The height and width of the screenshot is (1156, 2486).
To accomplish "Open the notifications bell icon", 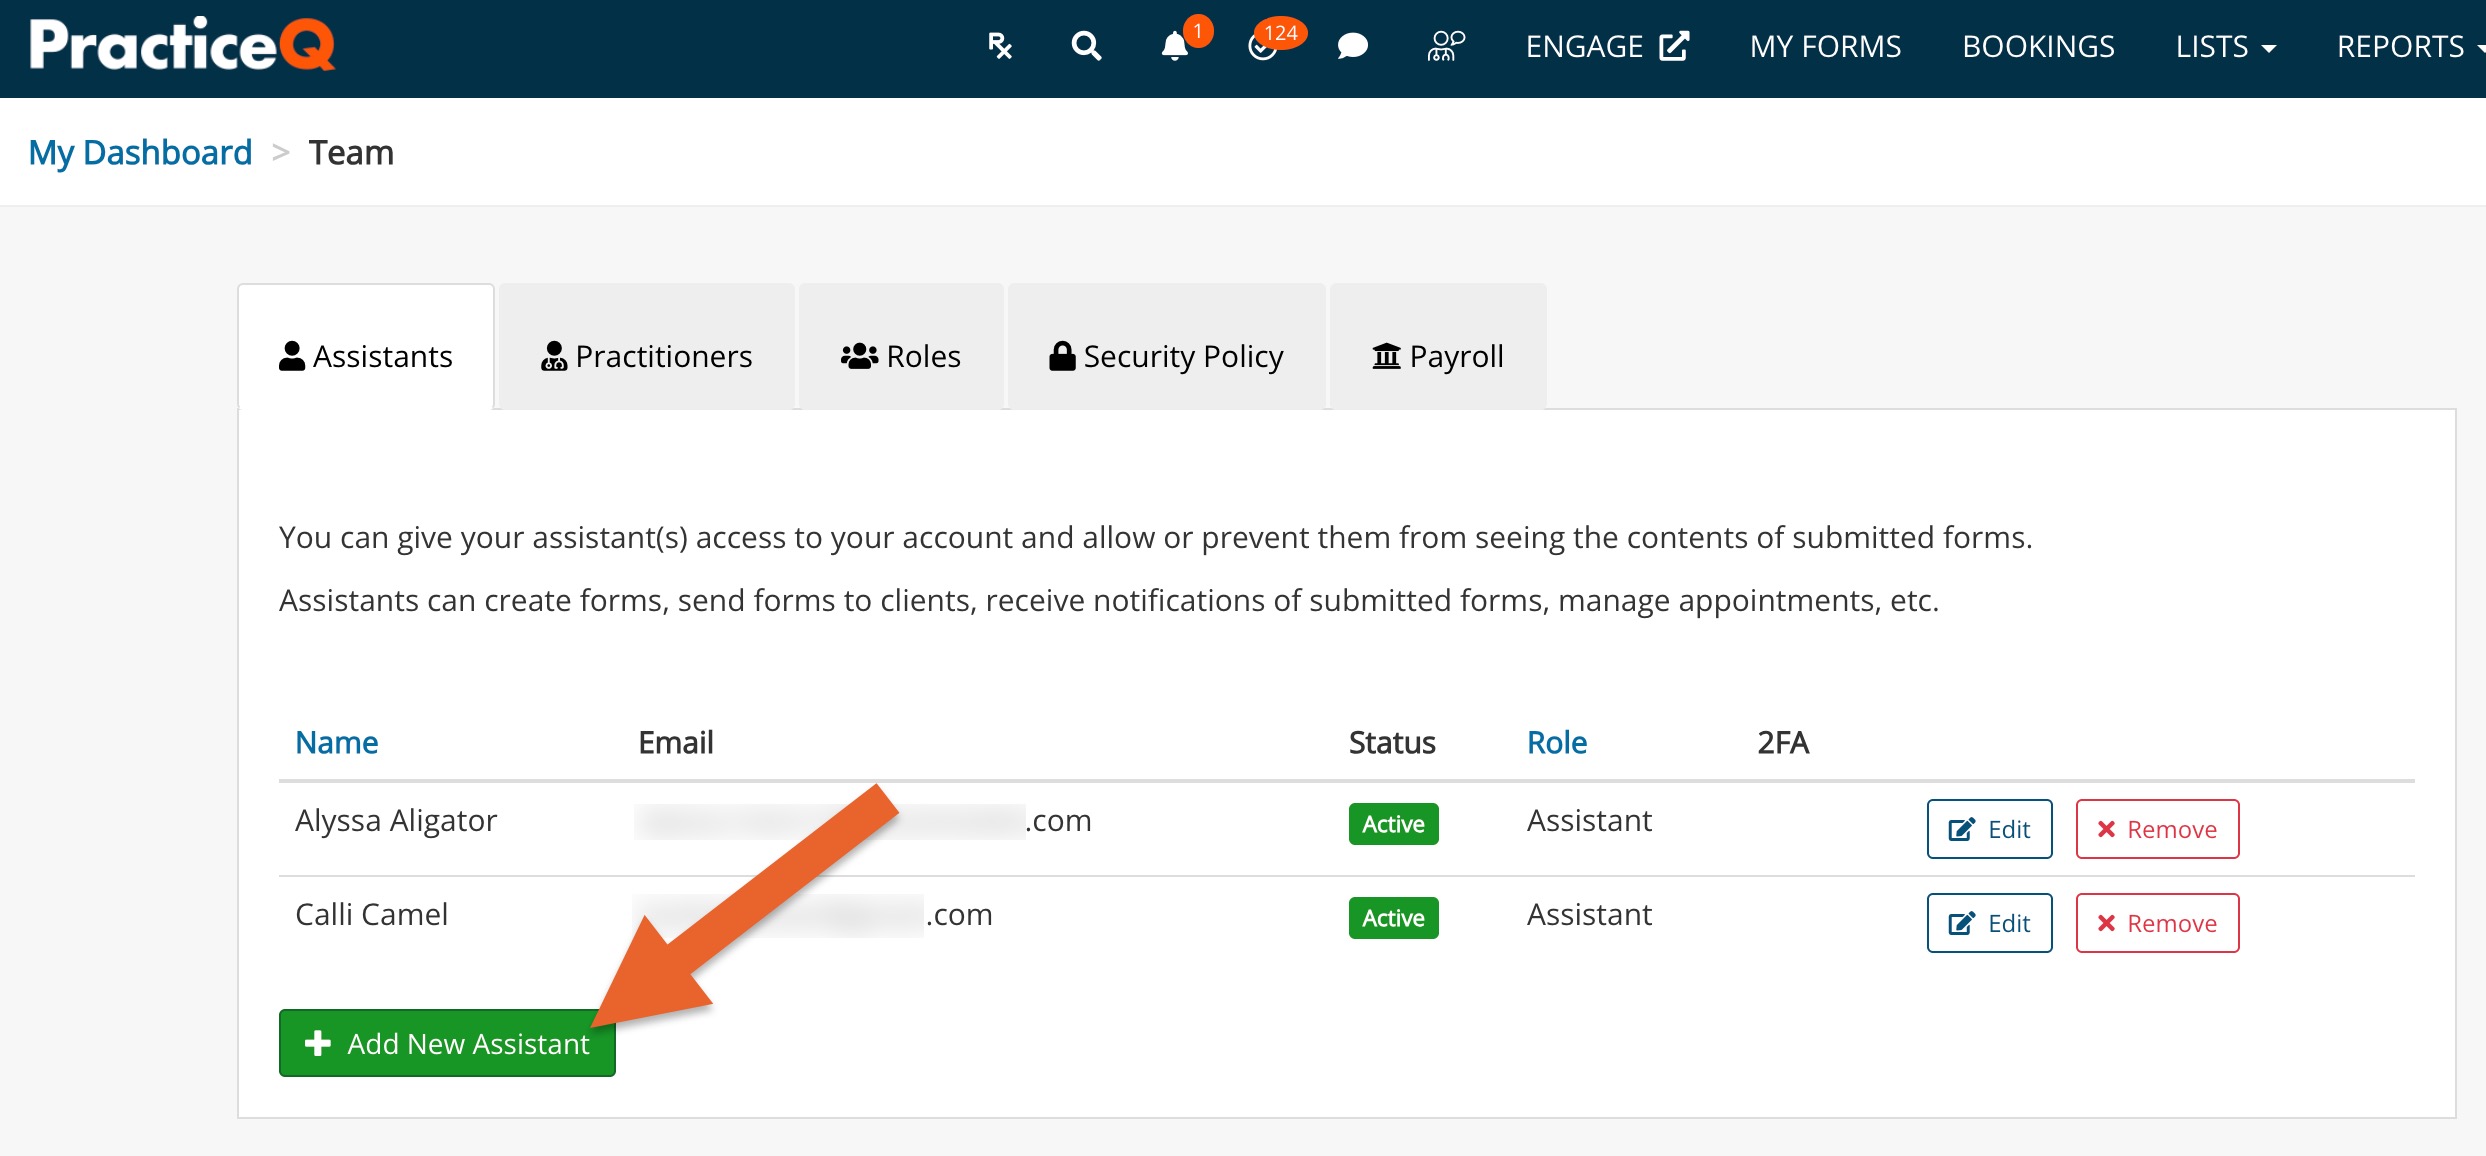I will (x=1175, y=46).
